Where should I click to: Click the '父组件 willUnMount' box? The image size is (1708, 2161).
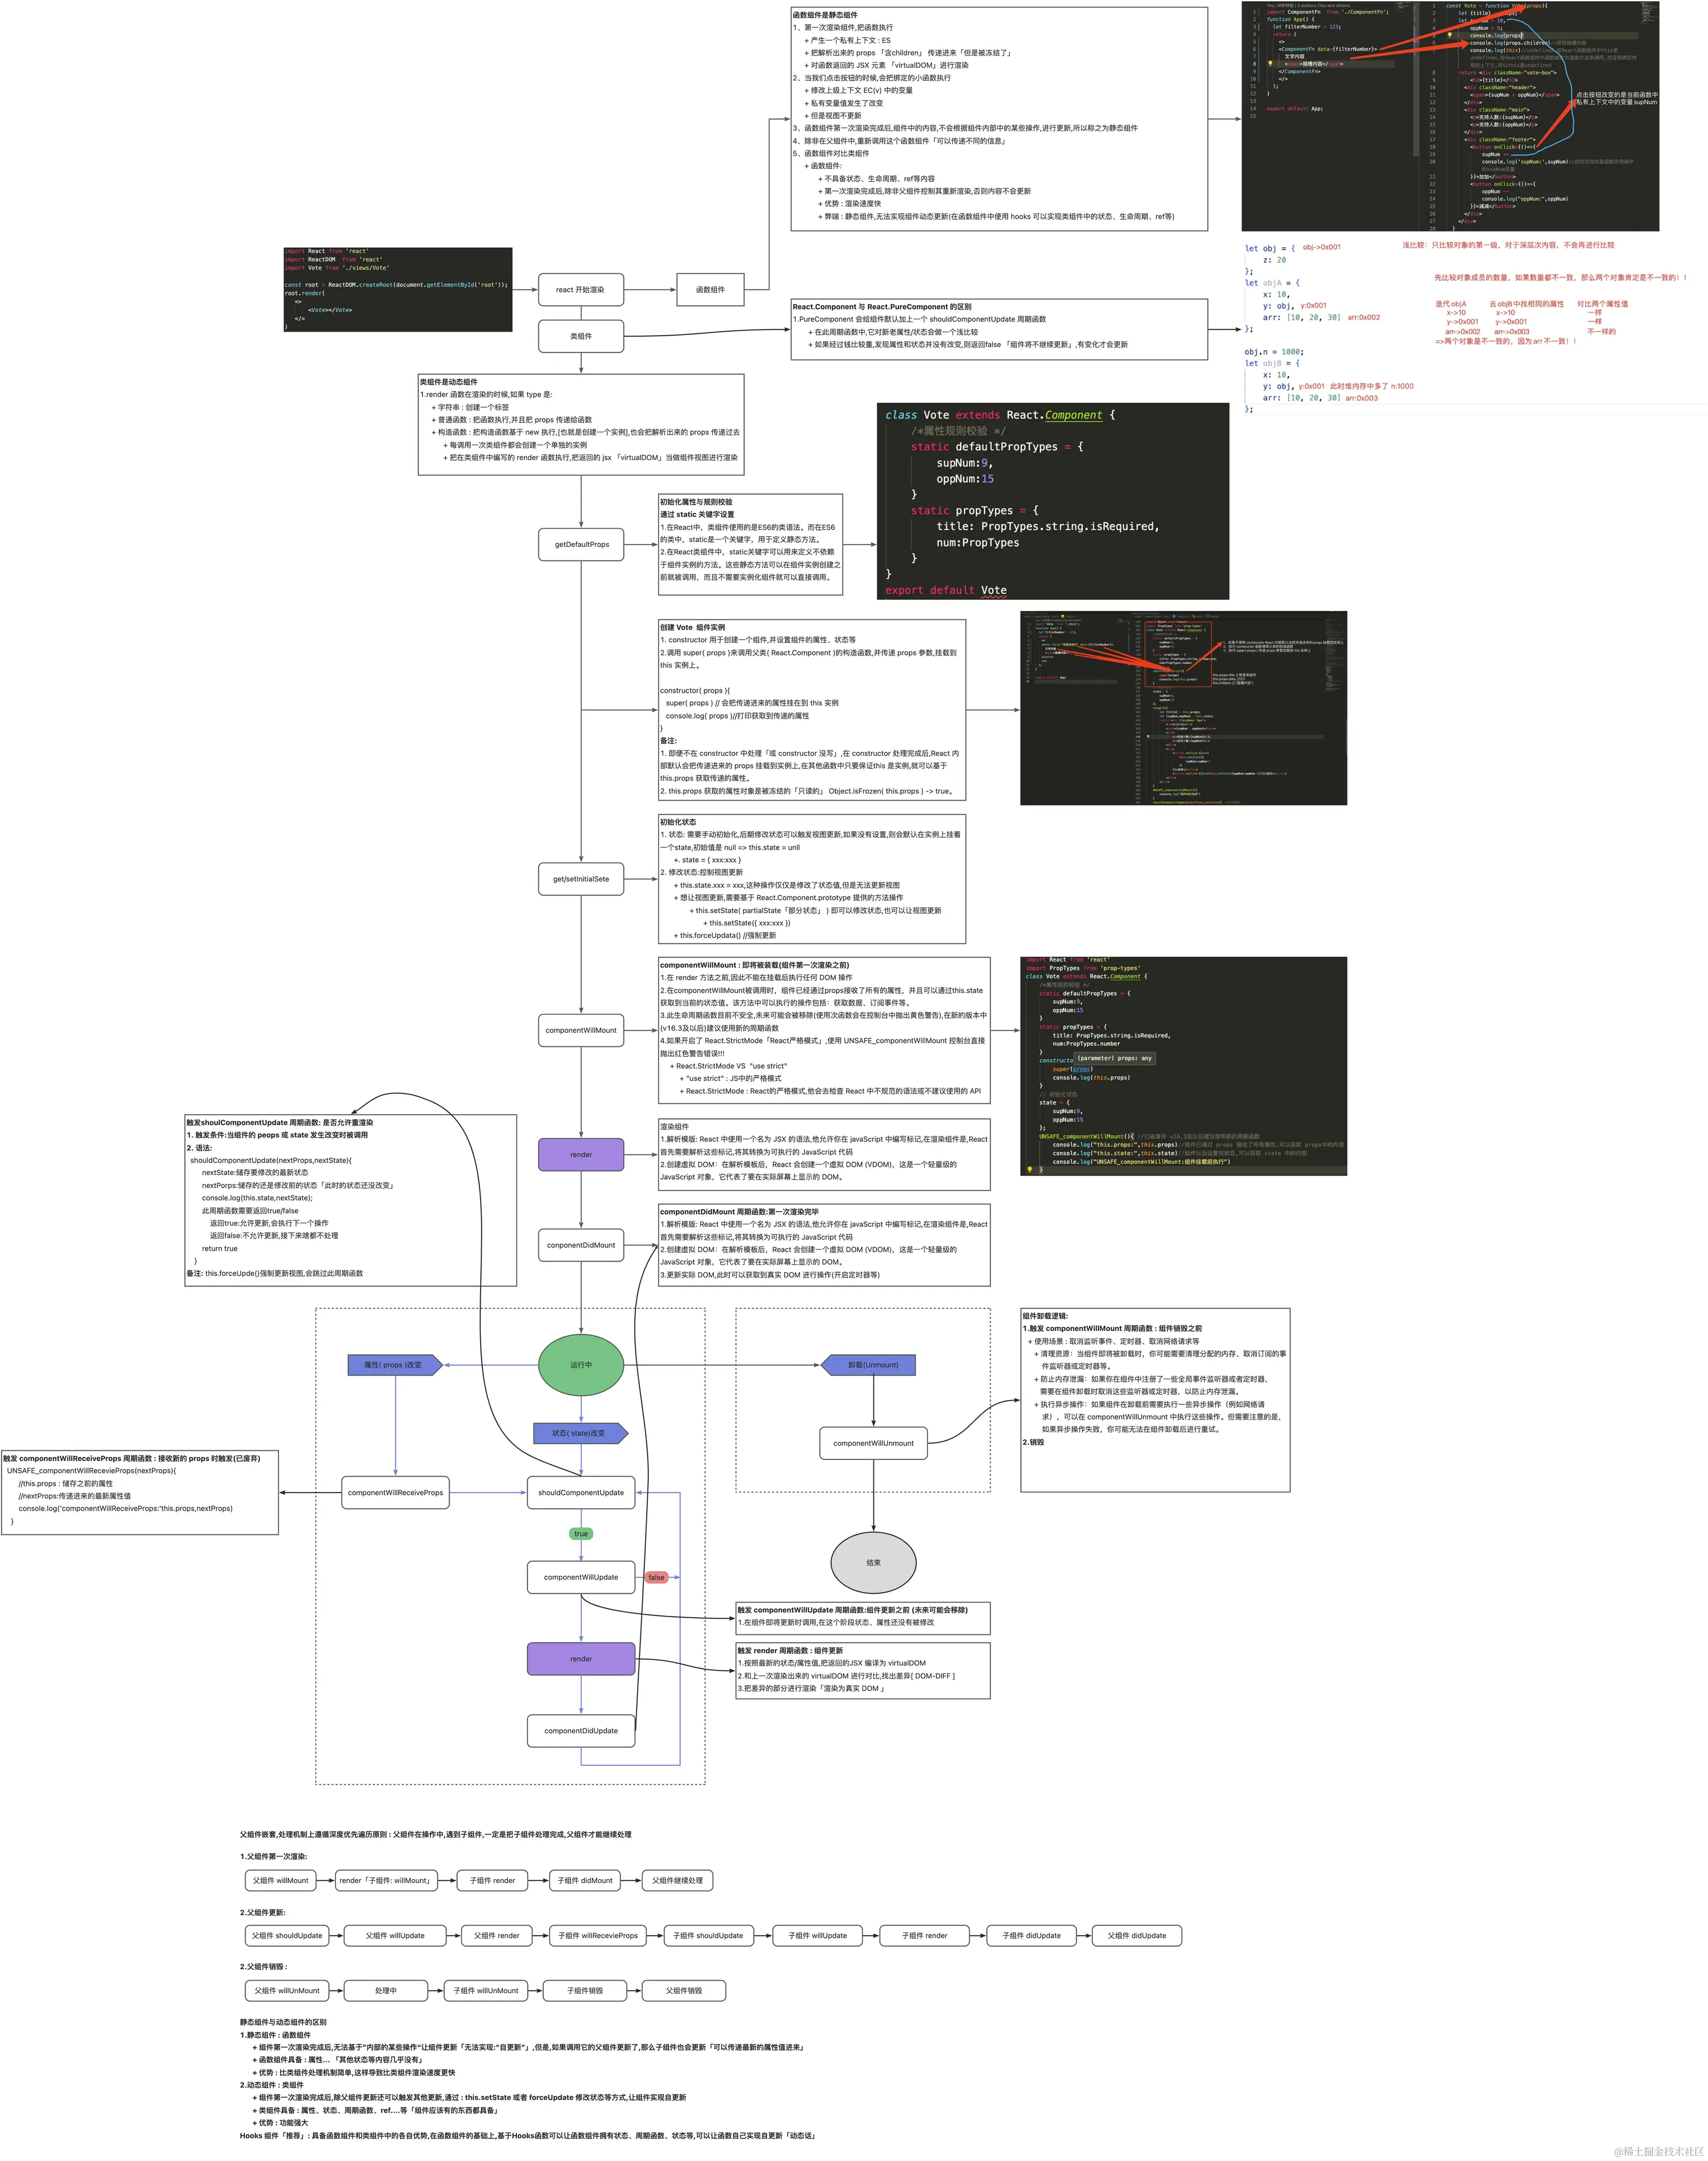coord(287,1991)
